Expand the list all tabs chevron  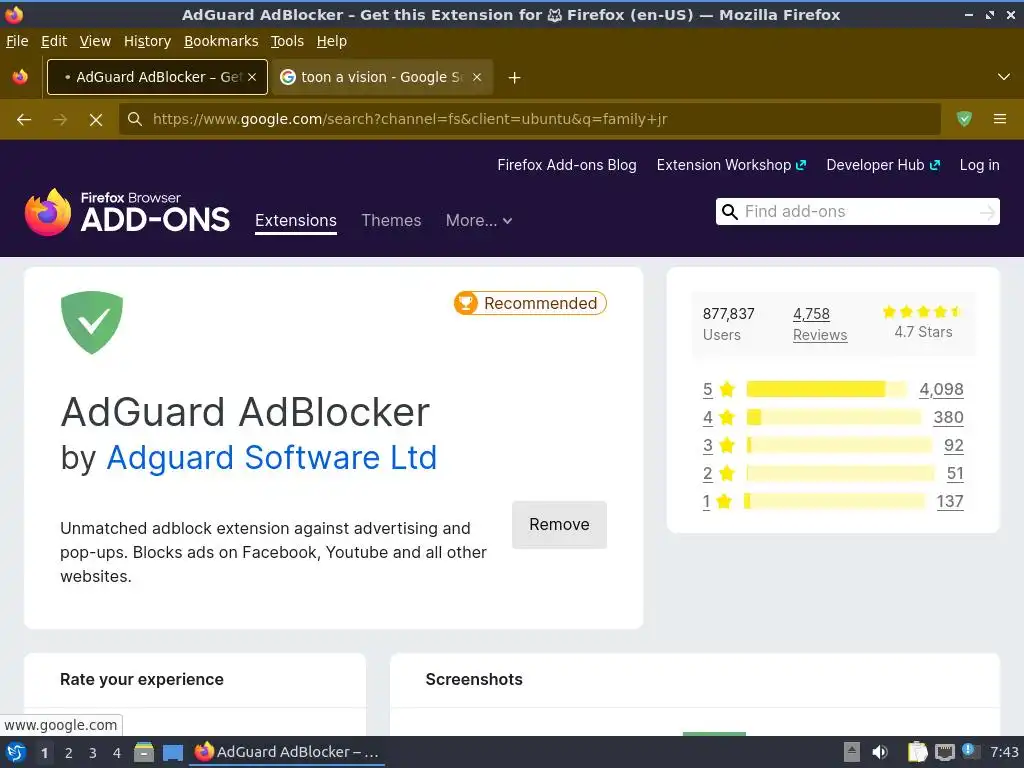[x=1004, y=77]
